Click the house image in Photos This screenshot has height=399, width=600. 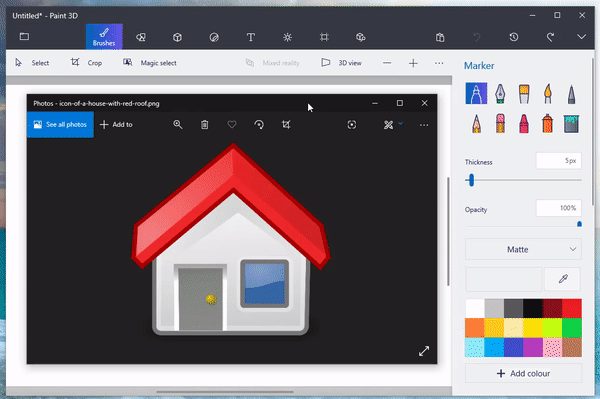pyautogui.click(x=231, y=240)
